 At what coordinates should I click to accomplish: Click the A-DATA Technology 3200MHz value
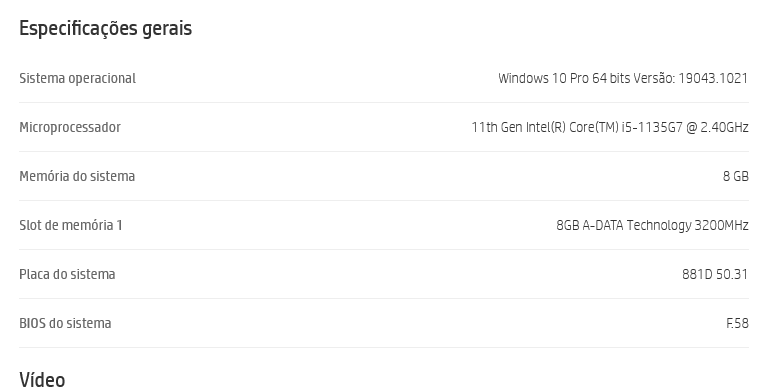(652, 225)
